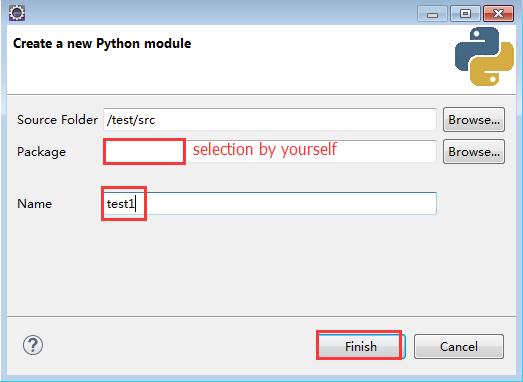Maximize the dialog window
The width and height of the screenshot is (523, 382).
[465, 14]
